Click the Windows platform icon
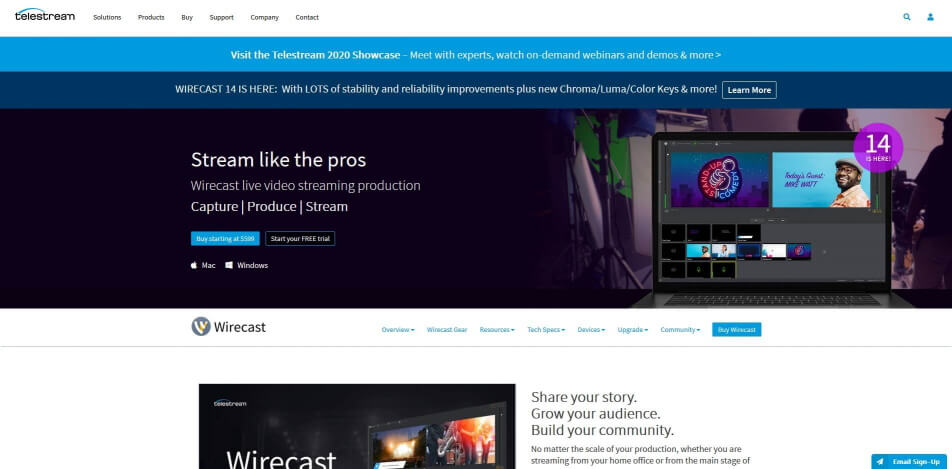Viewport: 952px width, 469px height. point(229,265)
